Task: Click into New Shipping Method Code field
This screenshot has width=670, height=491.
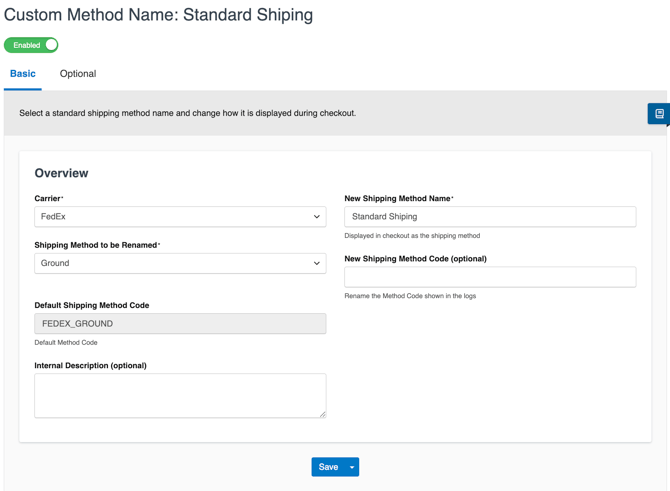Action: [x=490, y=277]
